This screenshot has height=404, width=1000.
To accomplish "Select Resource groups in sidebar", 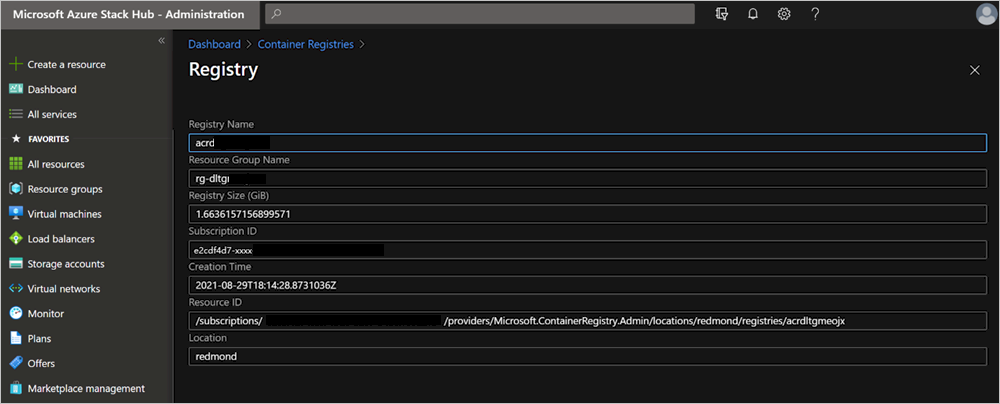I will 65,189.
